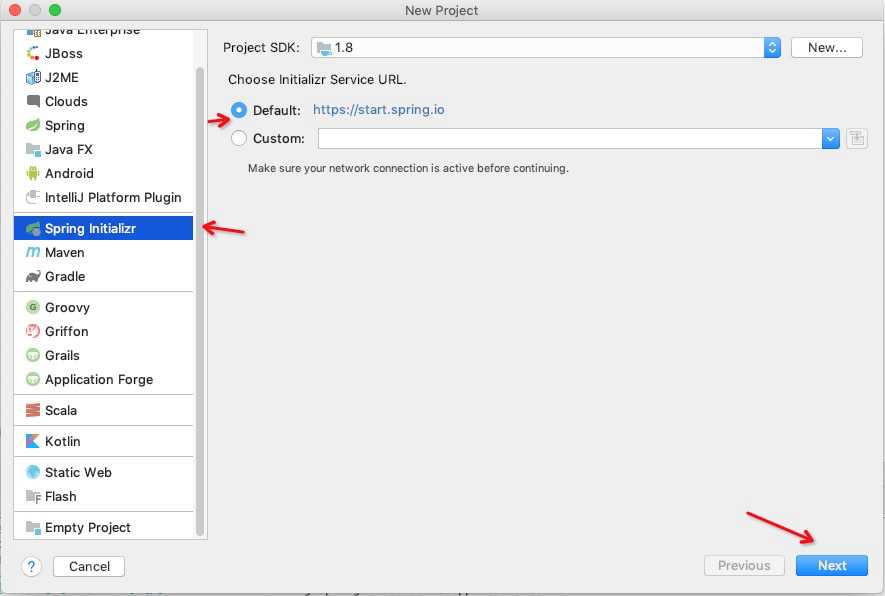The height and width of the screenshot is (596, 885).
Task: Select Application Forge label in list
Action: coord(99,379)
